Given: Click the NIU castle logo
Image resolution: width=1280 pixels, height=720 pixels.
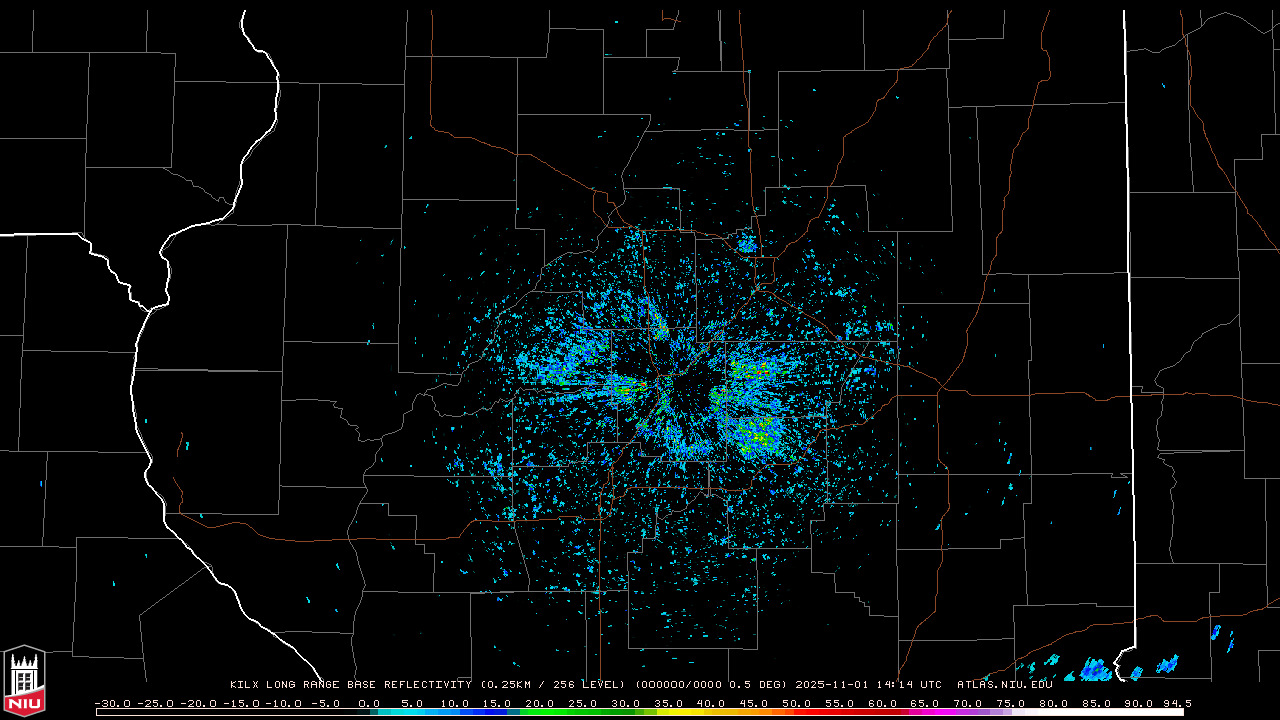Looking at the screenshot, I should 24,681.
